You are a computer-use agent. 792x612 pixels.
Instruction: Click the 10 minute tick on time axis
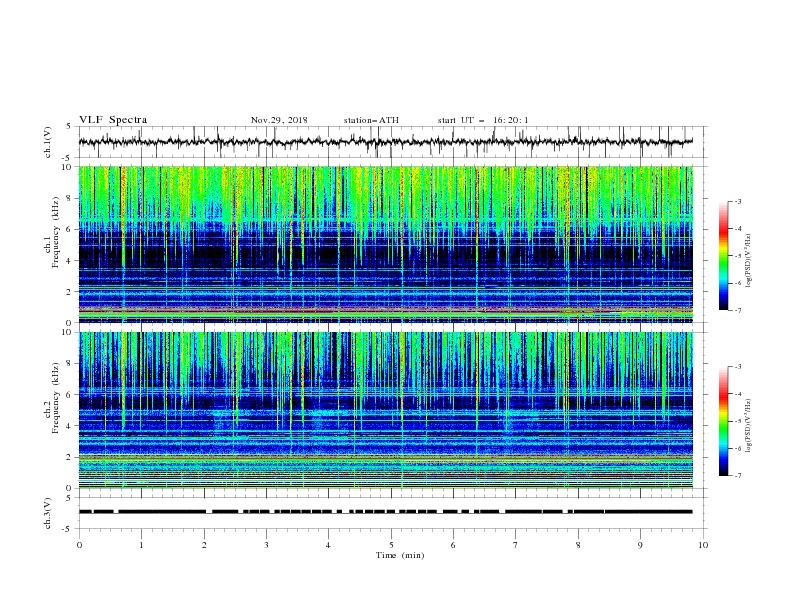pos(703,545)
